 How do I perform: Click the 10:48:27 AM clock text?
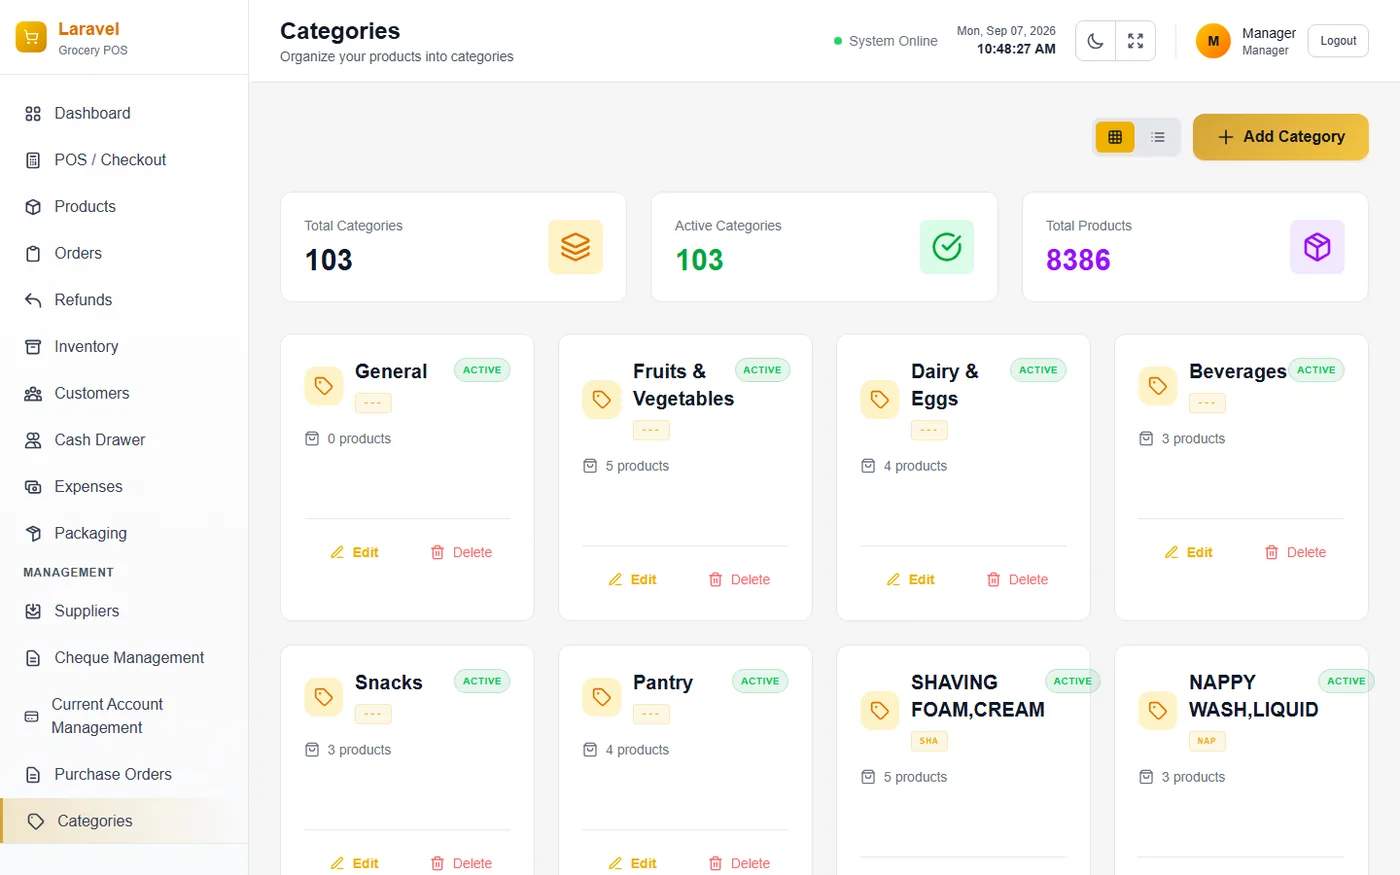[x=1016, y=49]
